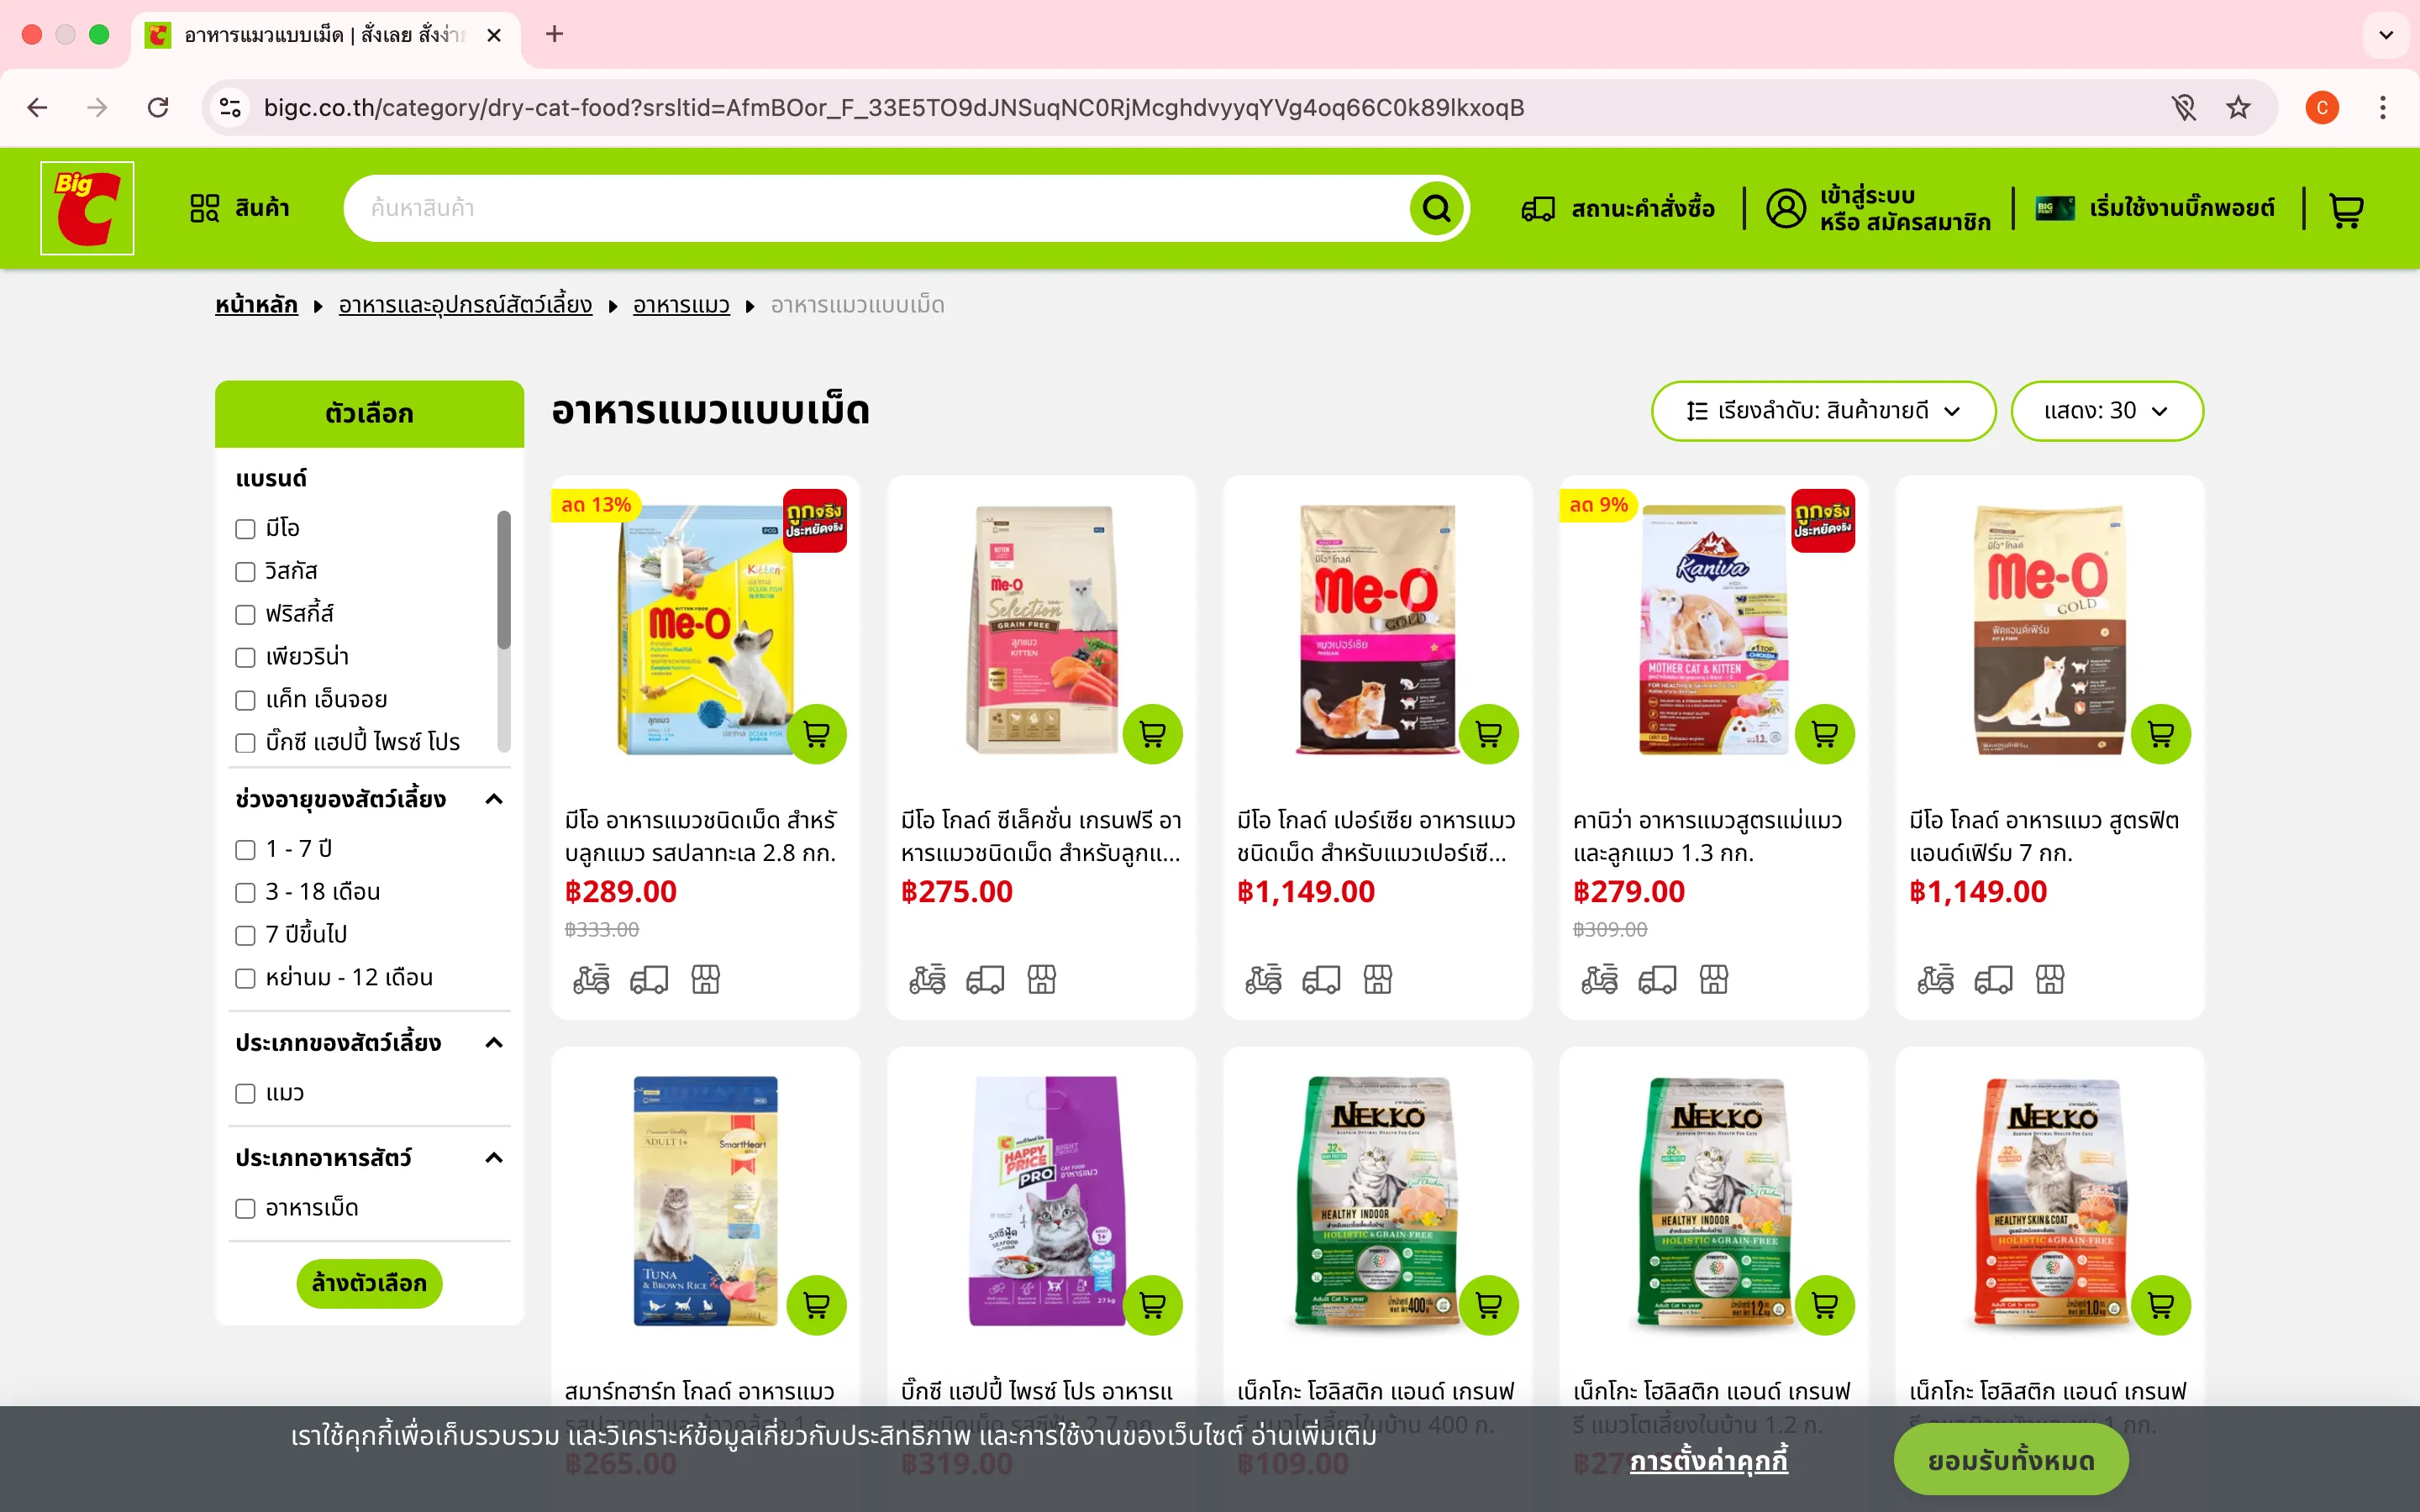Open the แสดง: 30 items dropdown
This screenshot has height=1512, width=2420.
tap(2106, 411)
